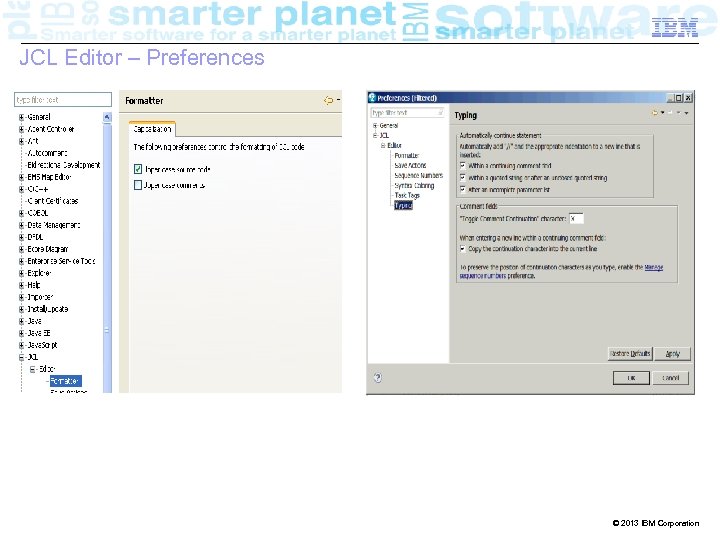This screenshot has height=540, width=720.
Task: Expand the Agent Controller tree node
Action: click(21, 129)
